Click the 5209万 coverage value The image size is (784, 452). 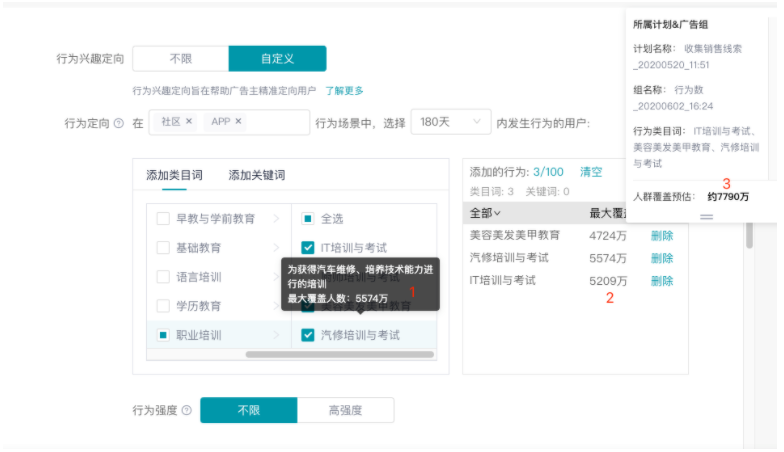(x=608, y=281)
